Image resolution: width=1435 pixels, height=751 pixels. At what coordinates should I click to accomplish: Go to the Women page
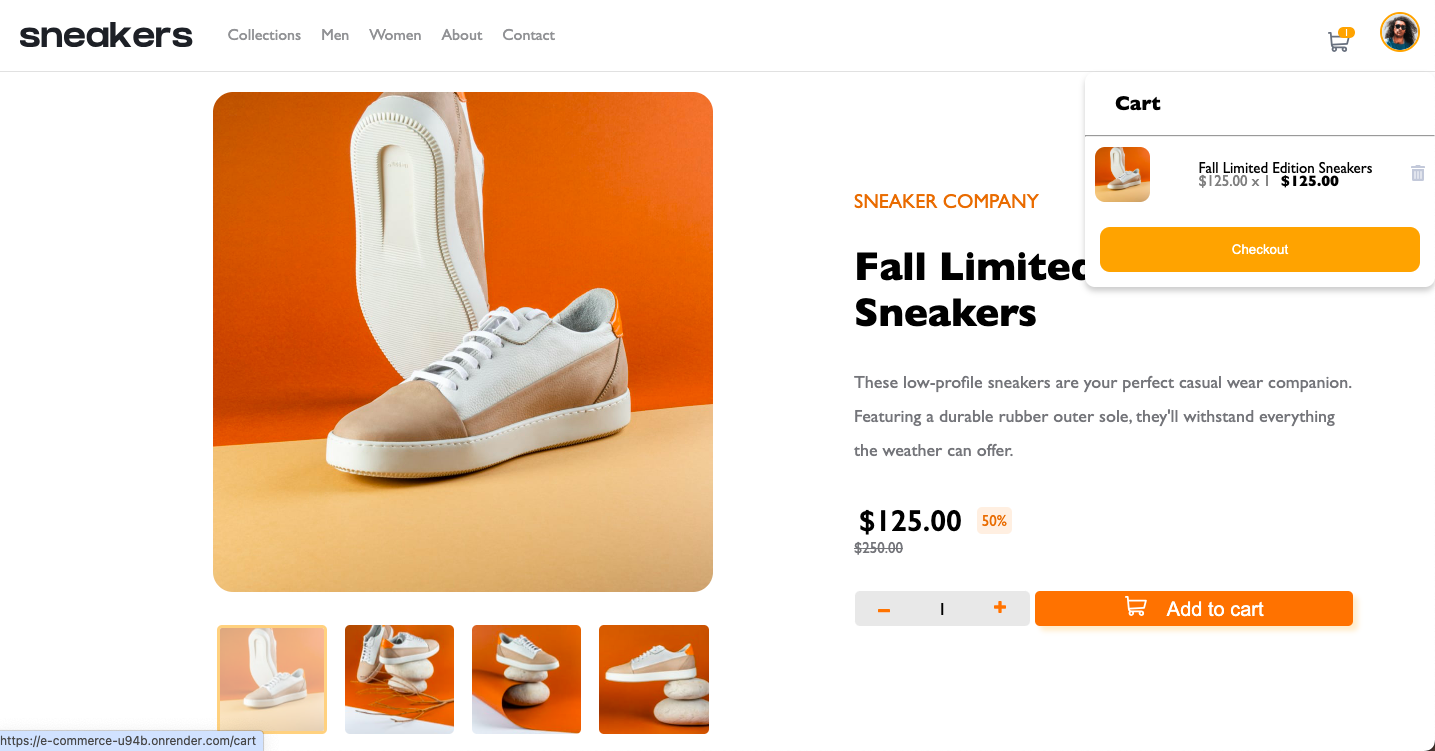[395, 35]
